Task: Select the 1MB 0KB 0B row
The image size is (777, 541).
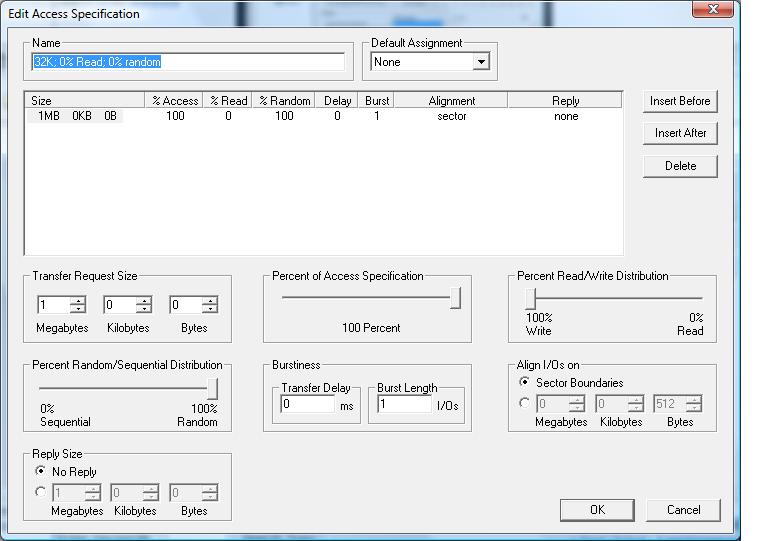Action: click(324, 116)
